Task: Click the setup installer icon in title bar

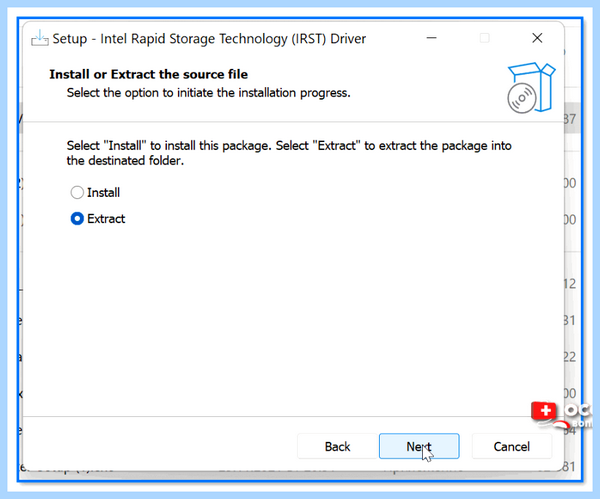Action: click(39, 38)
